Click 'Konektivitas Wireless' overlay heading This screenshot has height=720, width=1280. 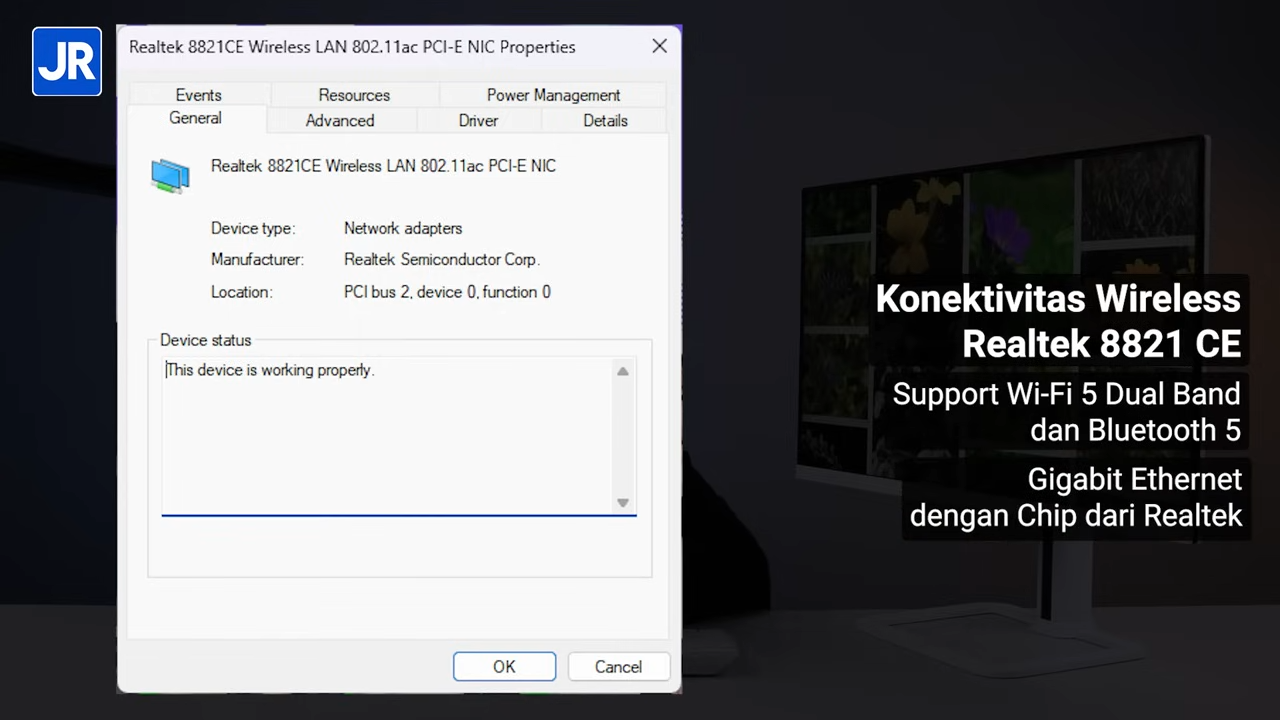pyautogui.click(x=1058, y=298)
